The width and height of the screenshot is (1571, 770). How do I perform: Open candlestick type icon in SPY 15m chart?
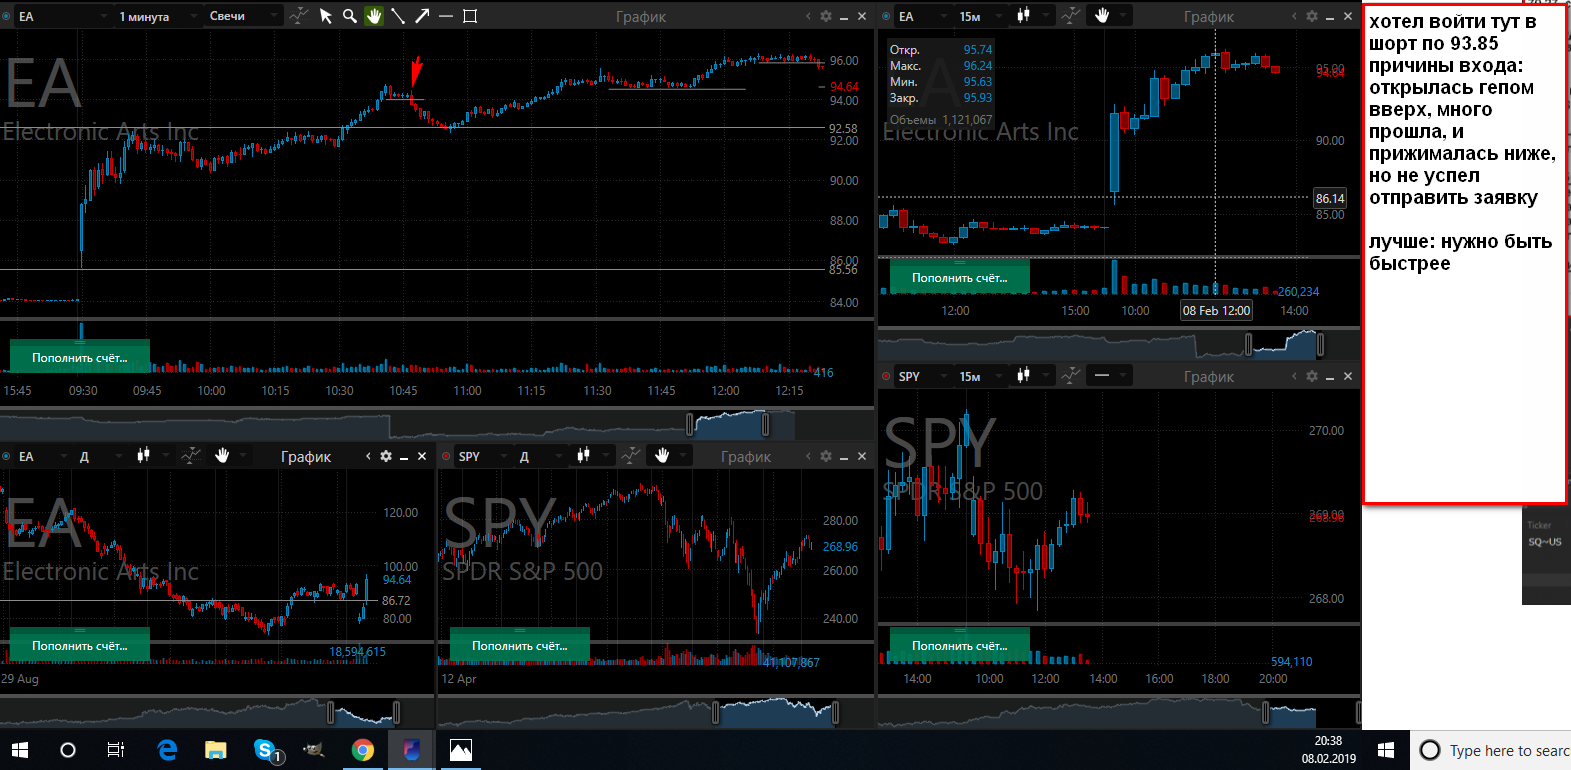(x=1023, y=376)
